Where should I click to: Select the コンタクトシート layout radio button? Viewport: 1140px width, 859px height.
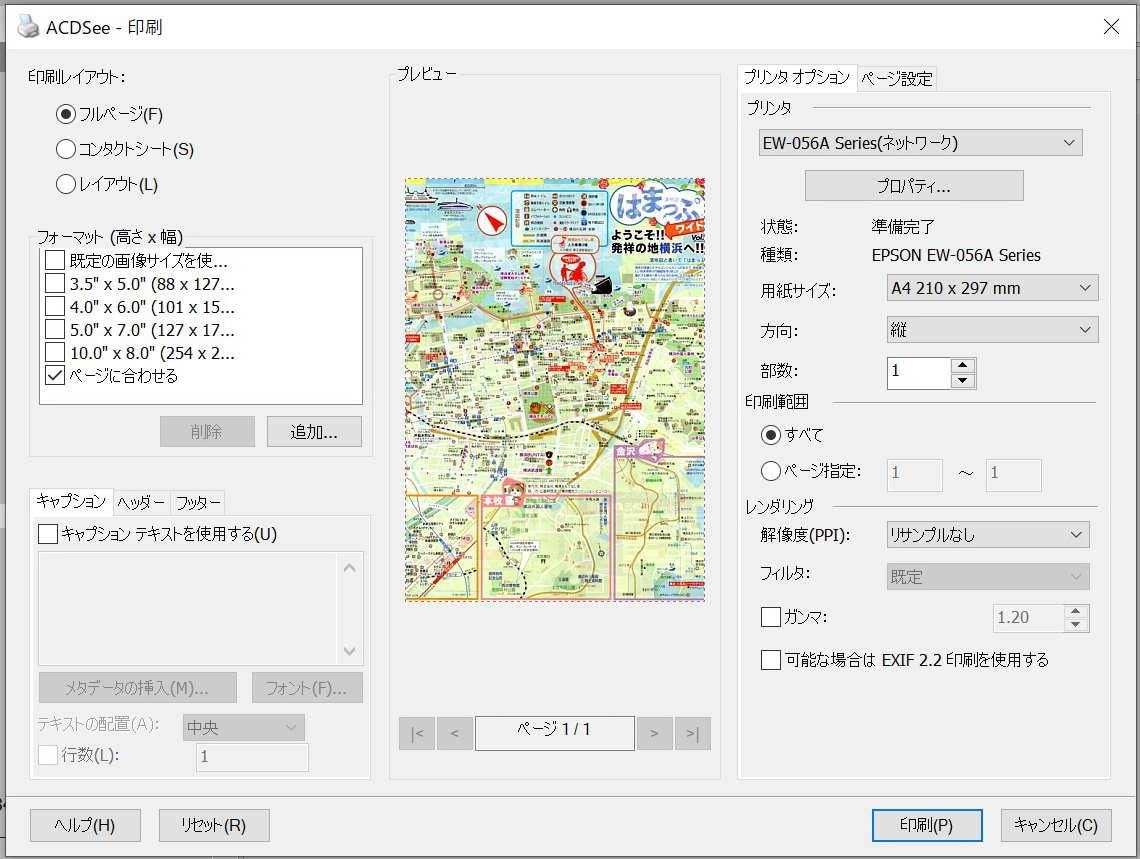(66, 149)
